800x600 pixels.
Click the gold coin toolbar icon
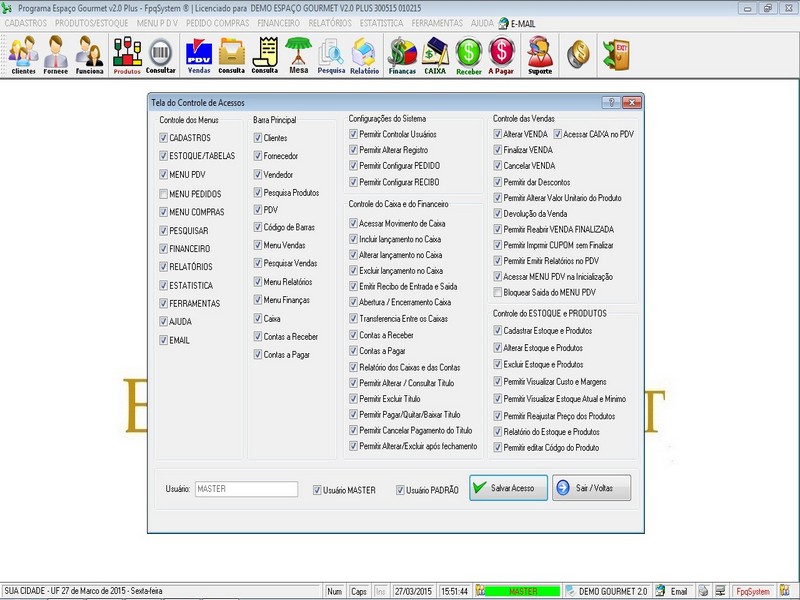[578, 54]
